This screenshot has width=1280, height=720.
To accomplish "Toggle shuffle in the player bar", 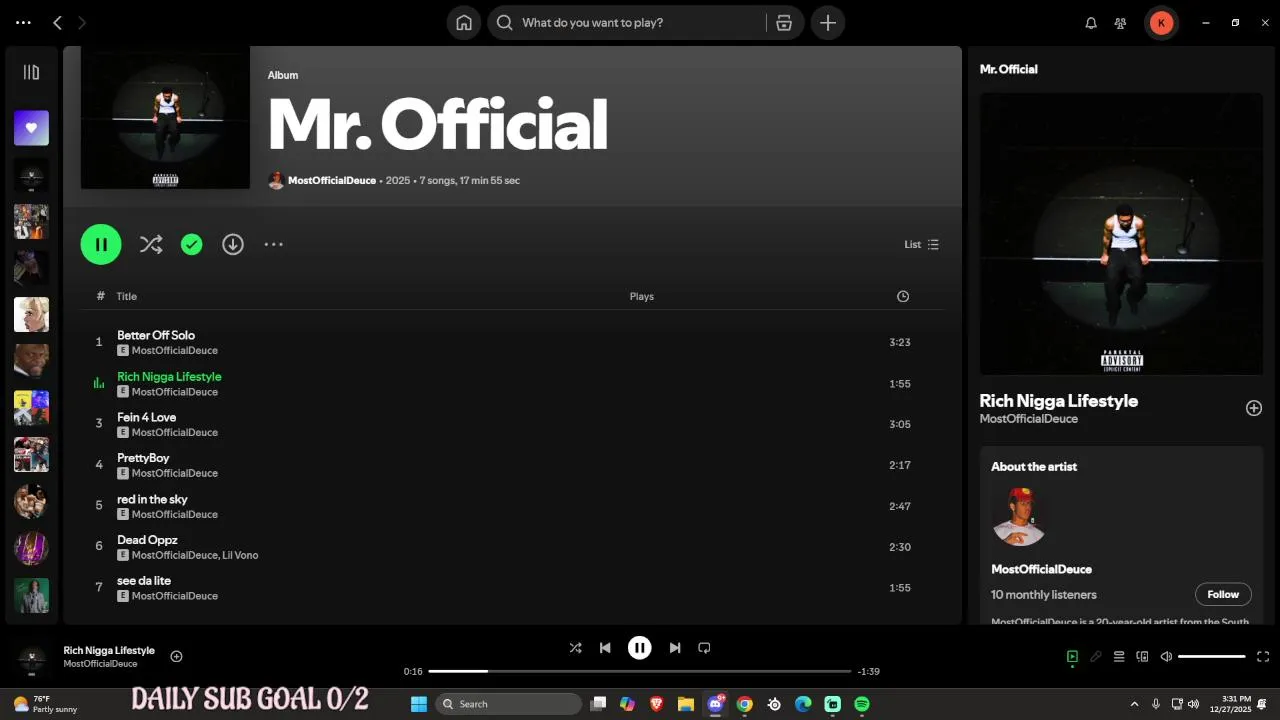I will click(575, 648).
